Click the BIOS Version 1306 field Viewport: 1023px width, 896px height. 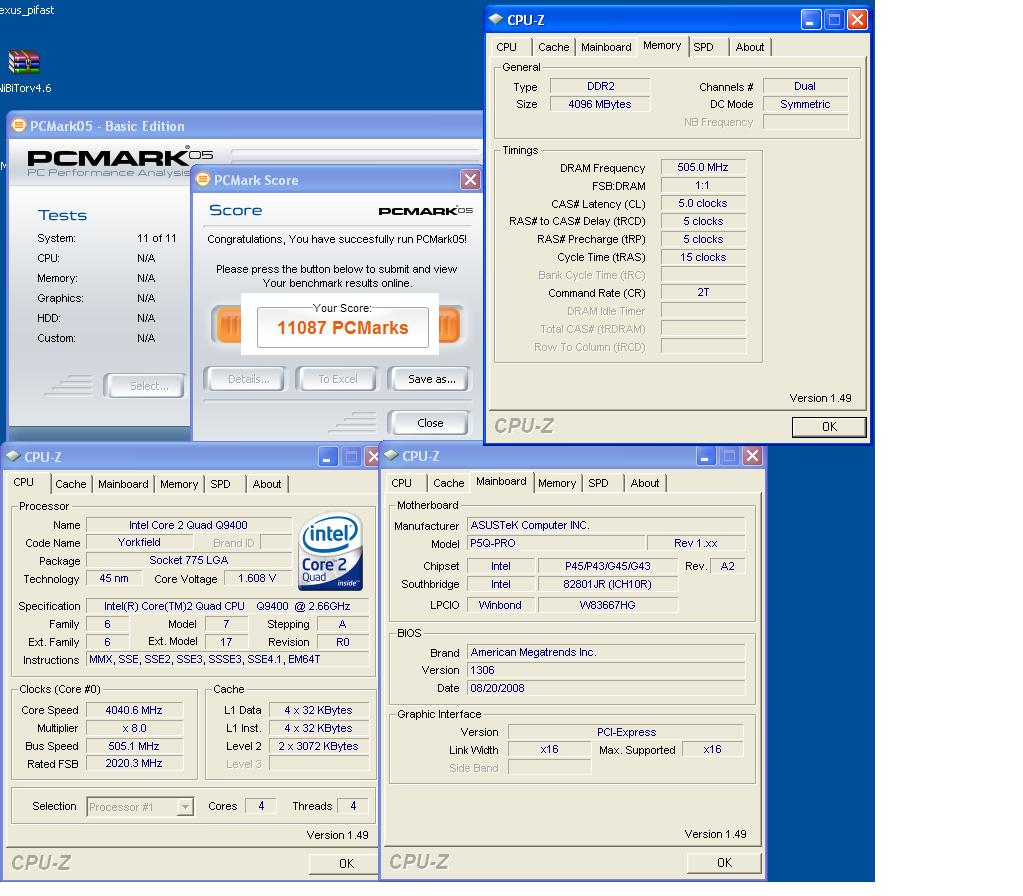point(606,670)
